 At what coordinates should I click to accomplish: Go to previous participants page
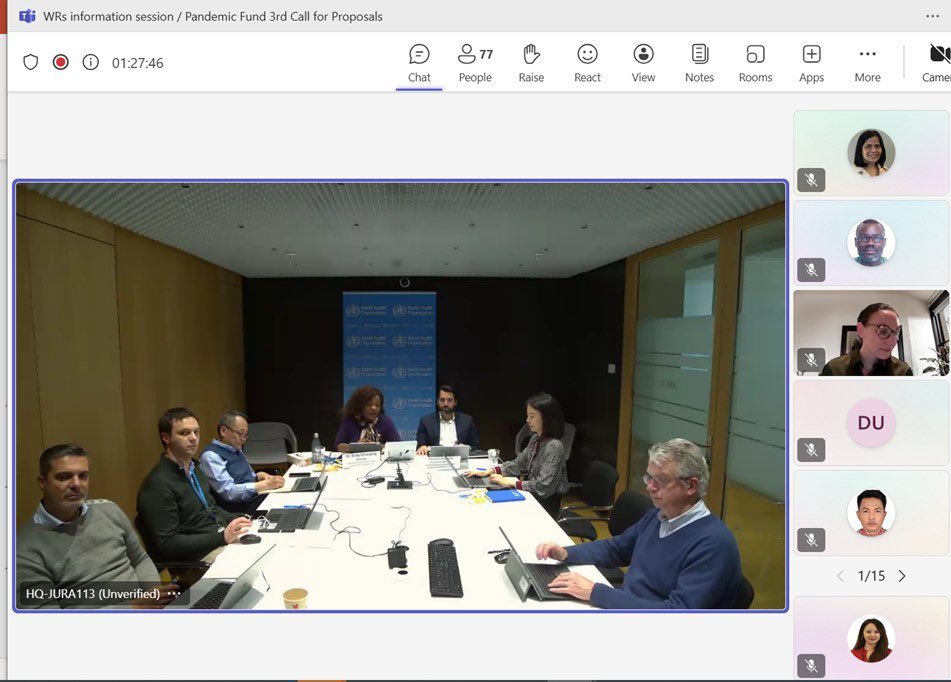pyautogui.click(x=841, y=576)
